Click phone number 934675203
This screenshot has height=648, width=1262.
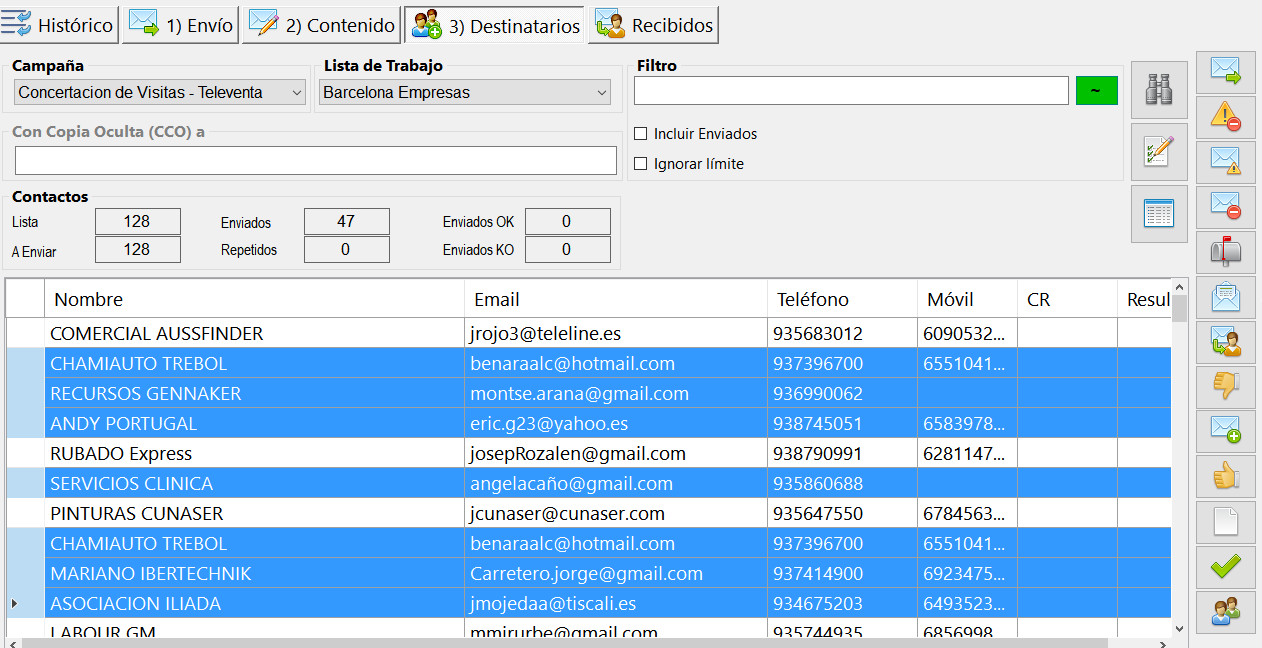pos(818,603)
